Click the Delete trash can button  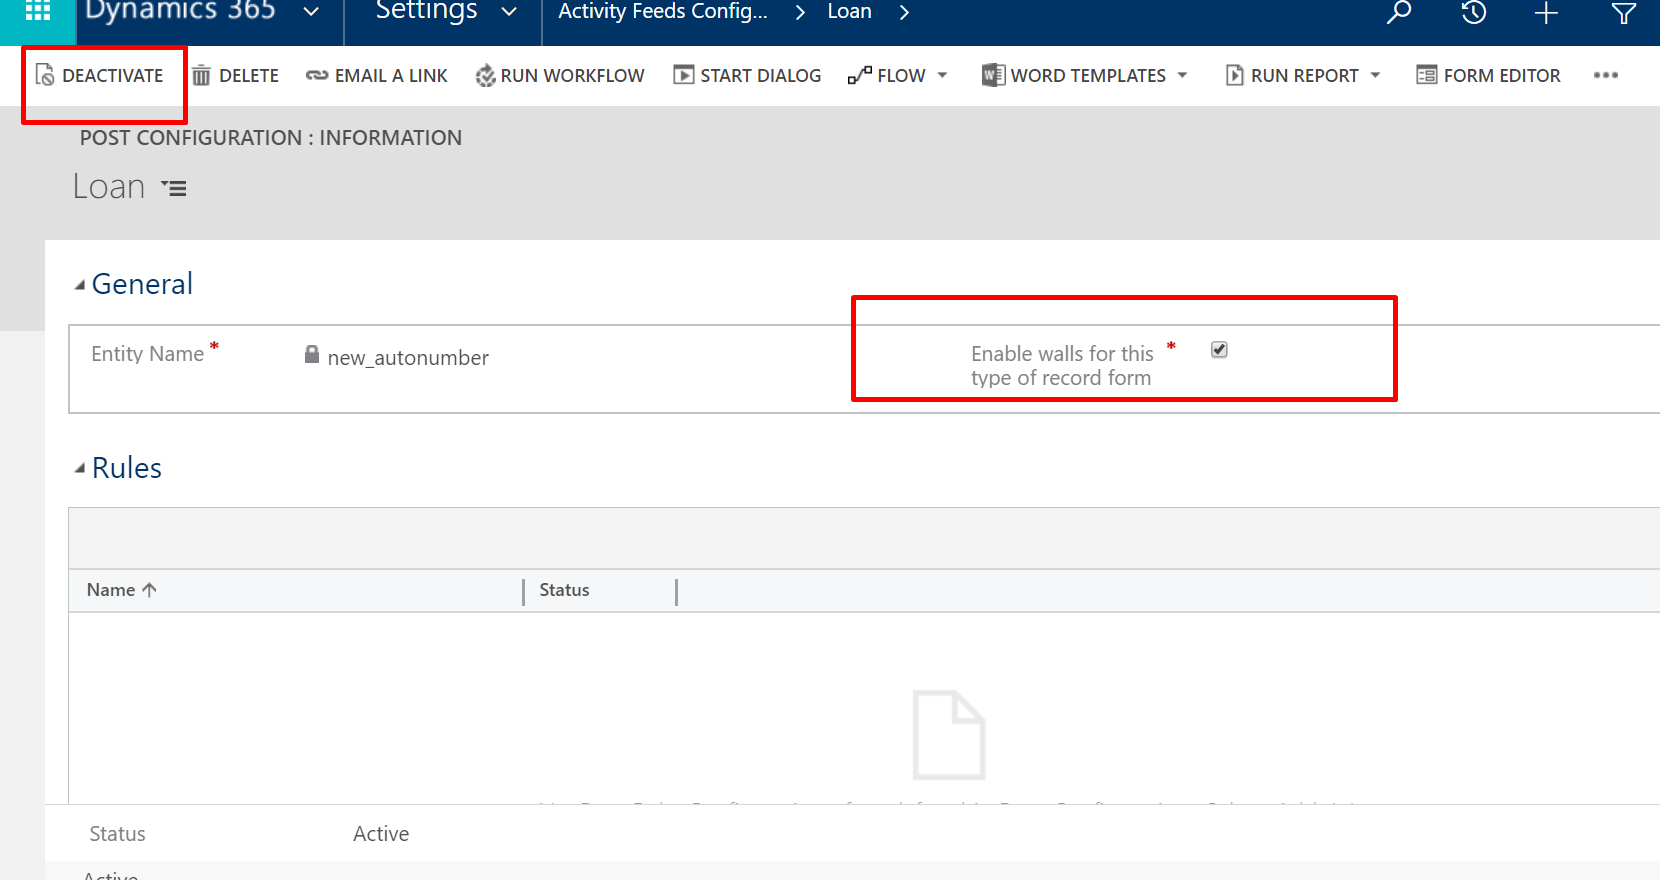point(236,76)
